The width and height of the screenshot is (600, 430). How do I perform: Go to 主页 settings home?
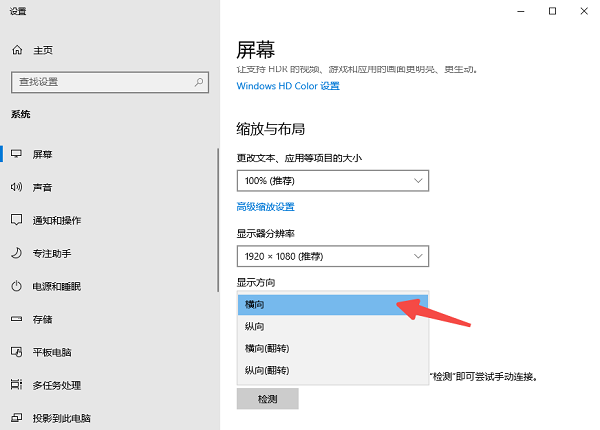43,50
